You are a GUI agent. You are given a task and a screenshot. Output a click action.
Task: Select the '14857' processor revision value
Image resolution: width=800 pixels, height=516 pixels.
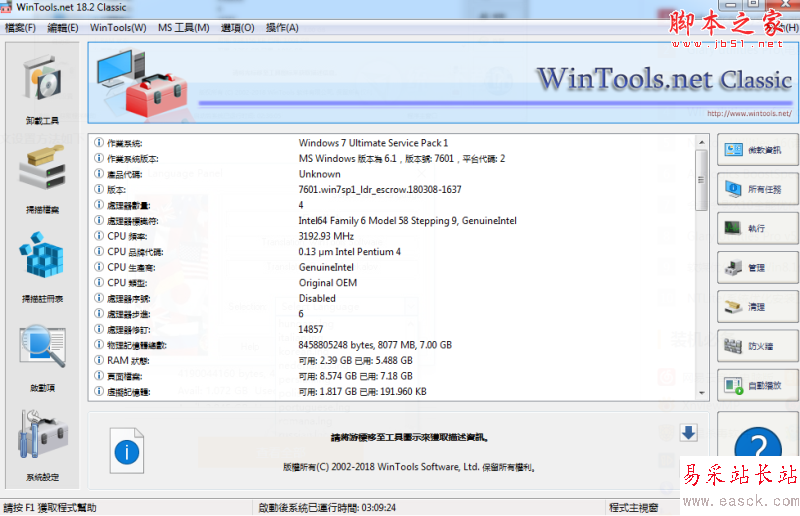click(310, 329)
